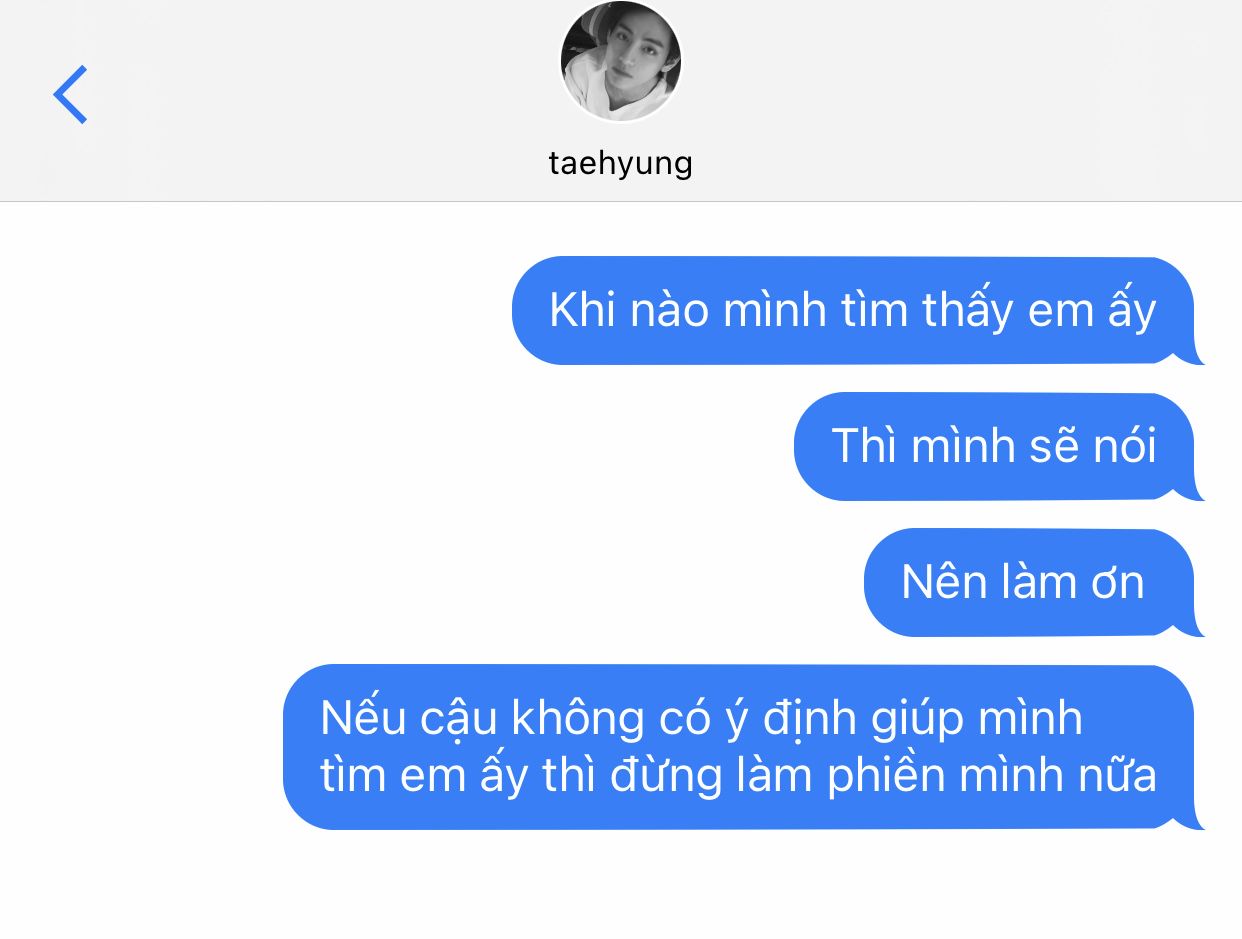Tap the contact name taehyung
This screenshot has height=939, width=1242.
621,162
